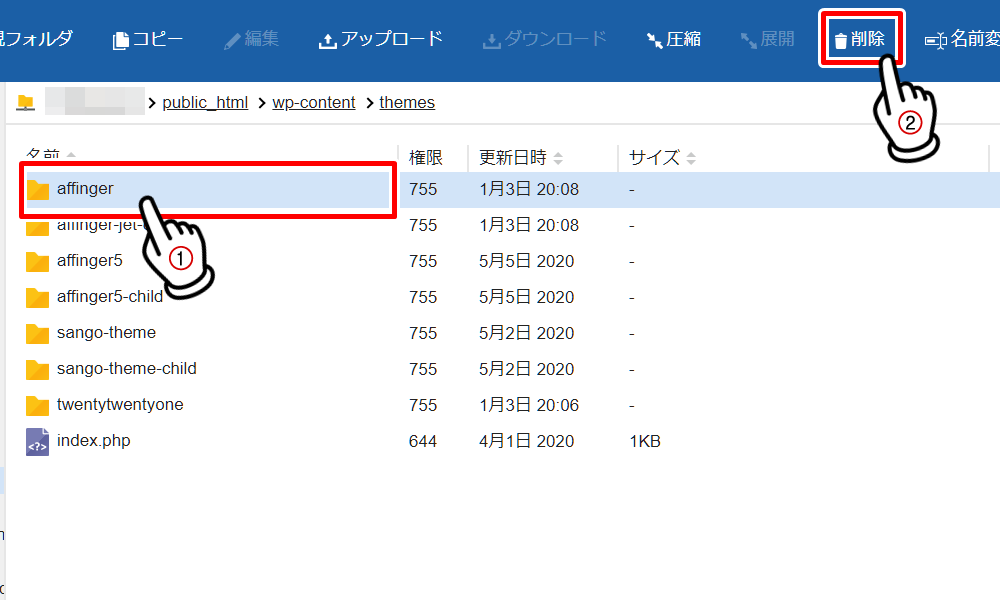Click the root folder icon in breadcrumb

(26, 102)
